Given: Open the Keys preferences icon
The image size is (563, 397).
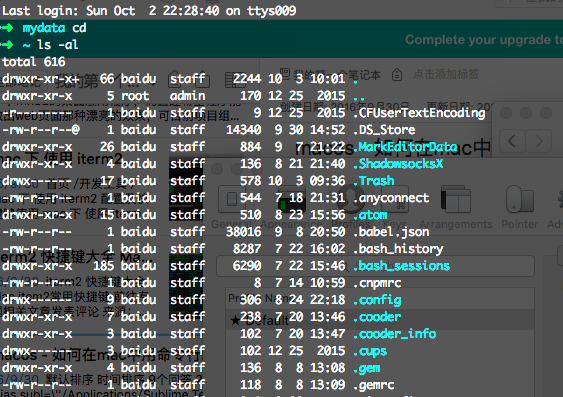Looking at the screenshot, I should pyautogui.click(x=395, y=199).
